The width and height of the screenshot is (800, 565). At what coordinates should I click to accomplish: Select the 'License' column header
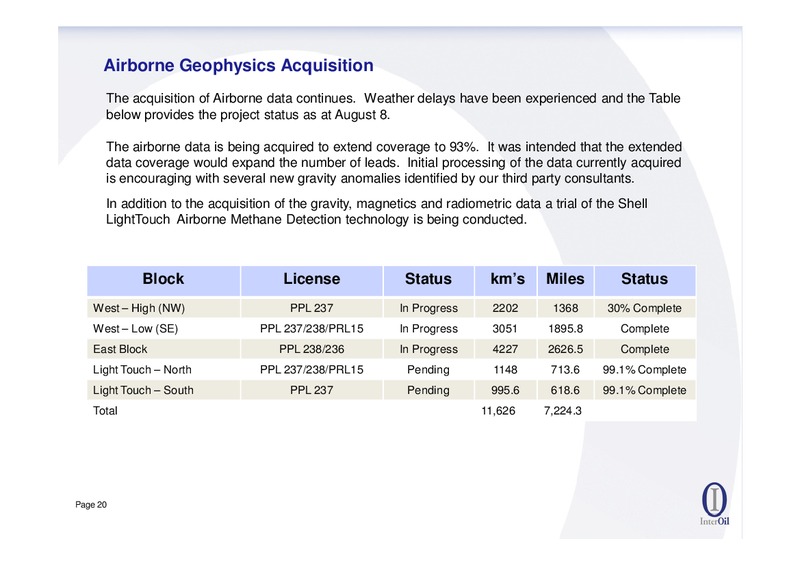(x=312, y=279)
